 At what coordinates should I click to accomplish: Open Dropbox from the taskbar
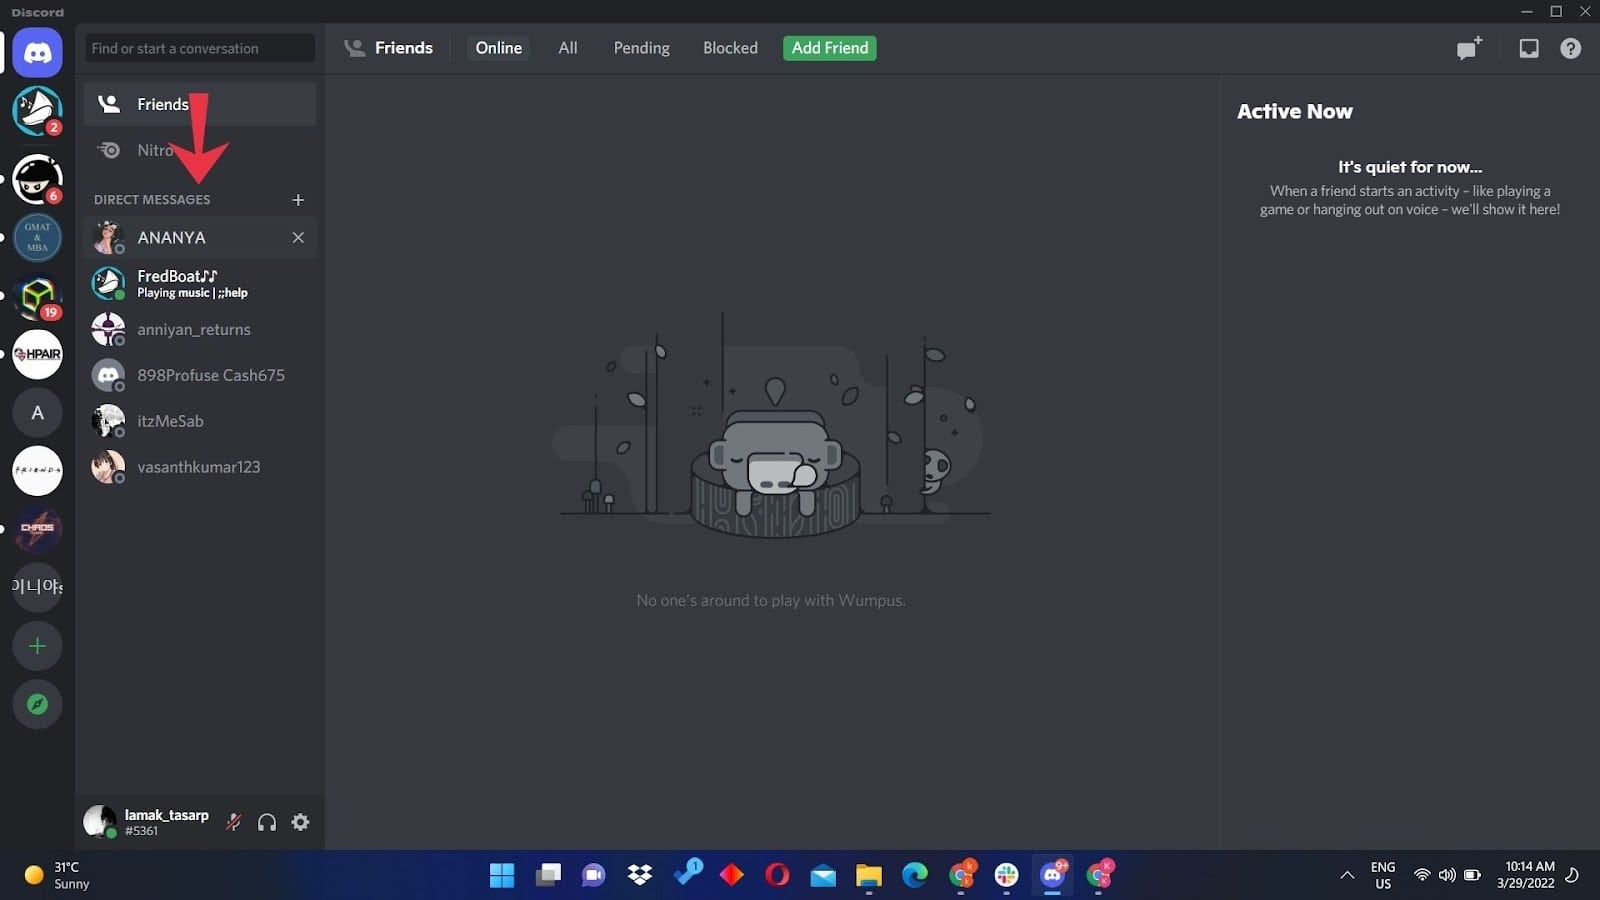point(640,875)
